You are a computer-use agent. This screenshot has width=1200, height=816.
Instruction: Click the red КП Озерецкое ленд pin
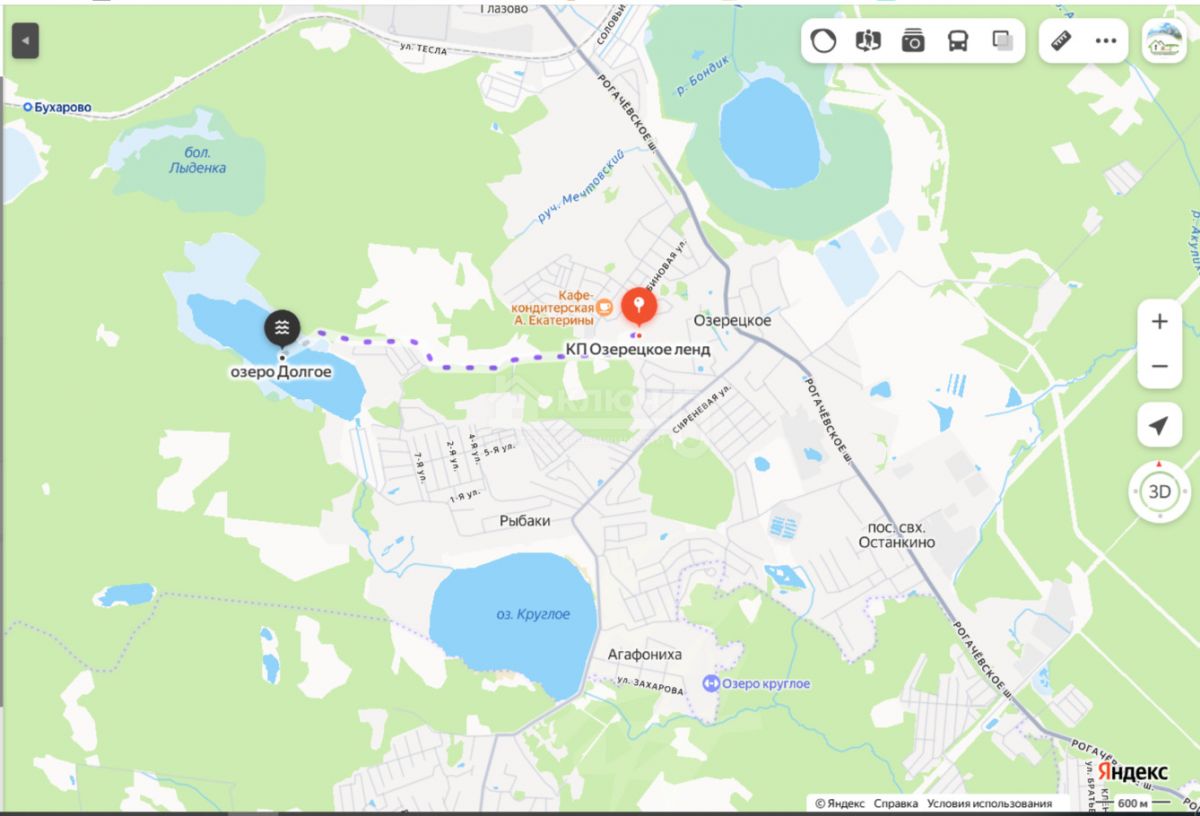[x=639, y=305]
